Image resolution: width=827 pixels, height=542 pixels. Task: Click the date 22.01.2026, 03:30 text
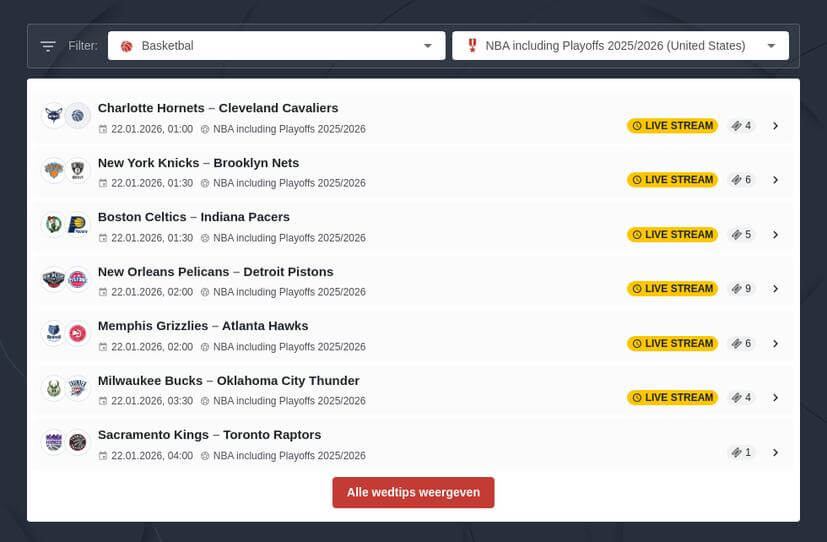[x=152, y=401]
